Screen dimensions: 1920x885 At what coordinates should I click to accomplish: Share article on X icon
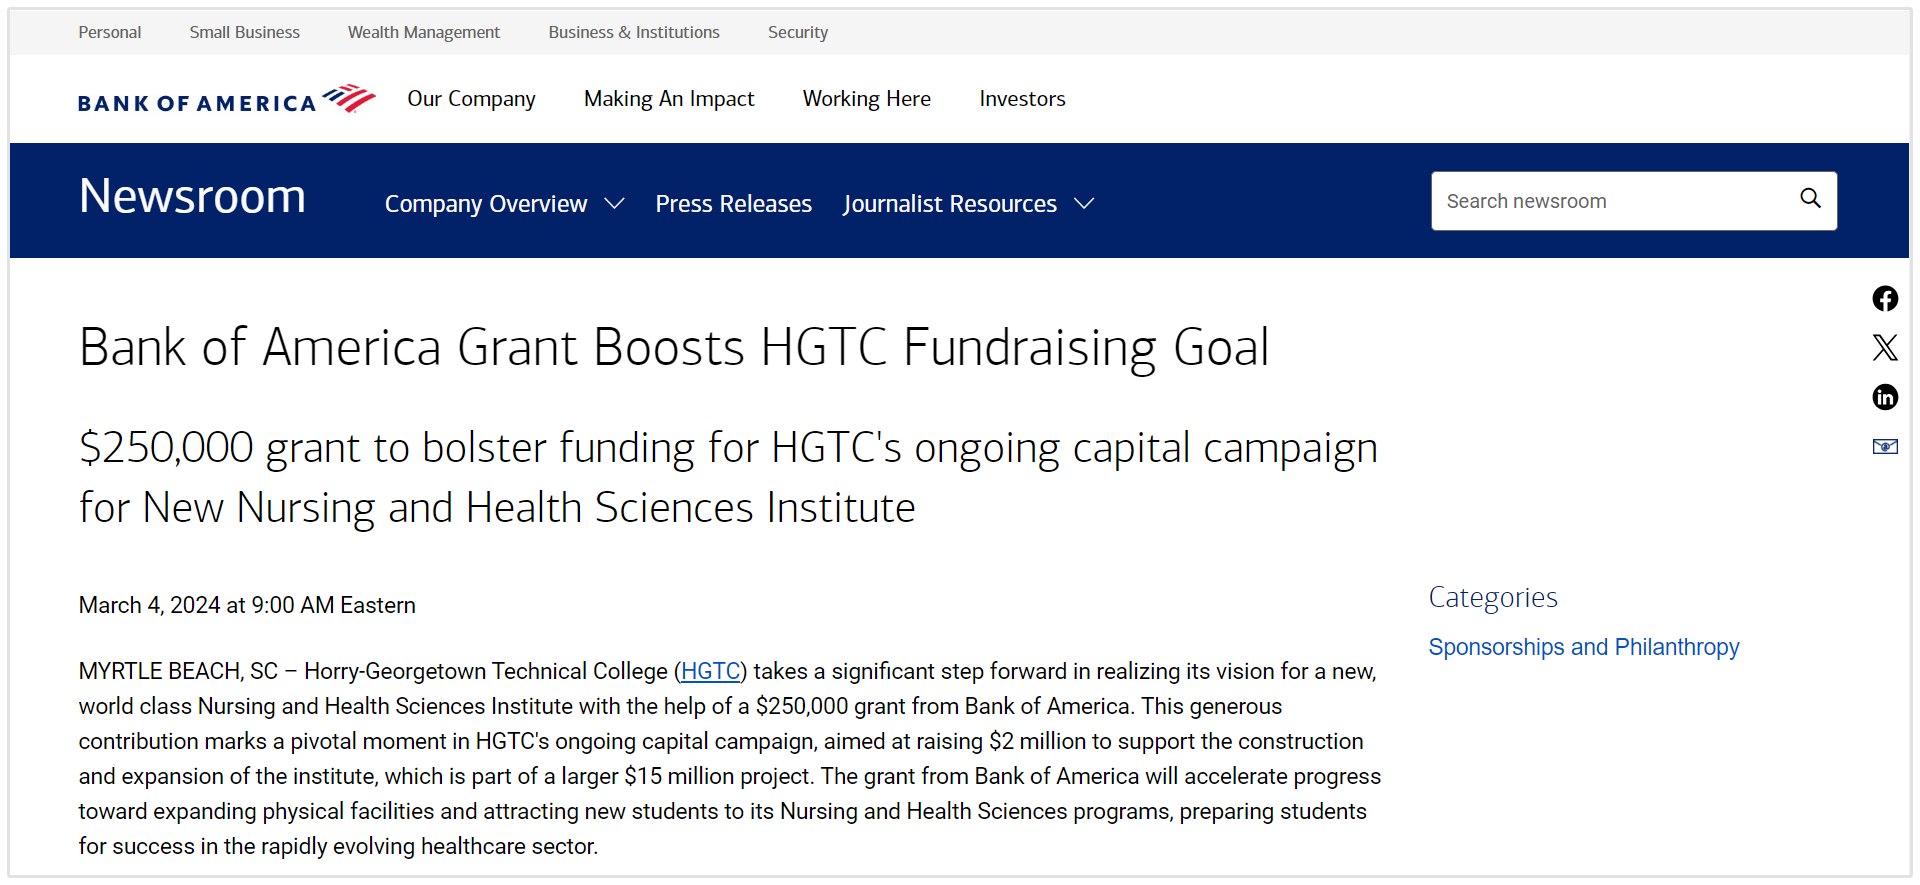click(1885, 348)
